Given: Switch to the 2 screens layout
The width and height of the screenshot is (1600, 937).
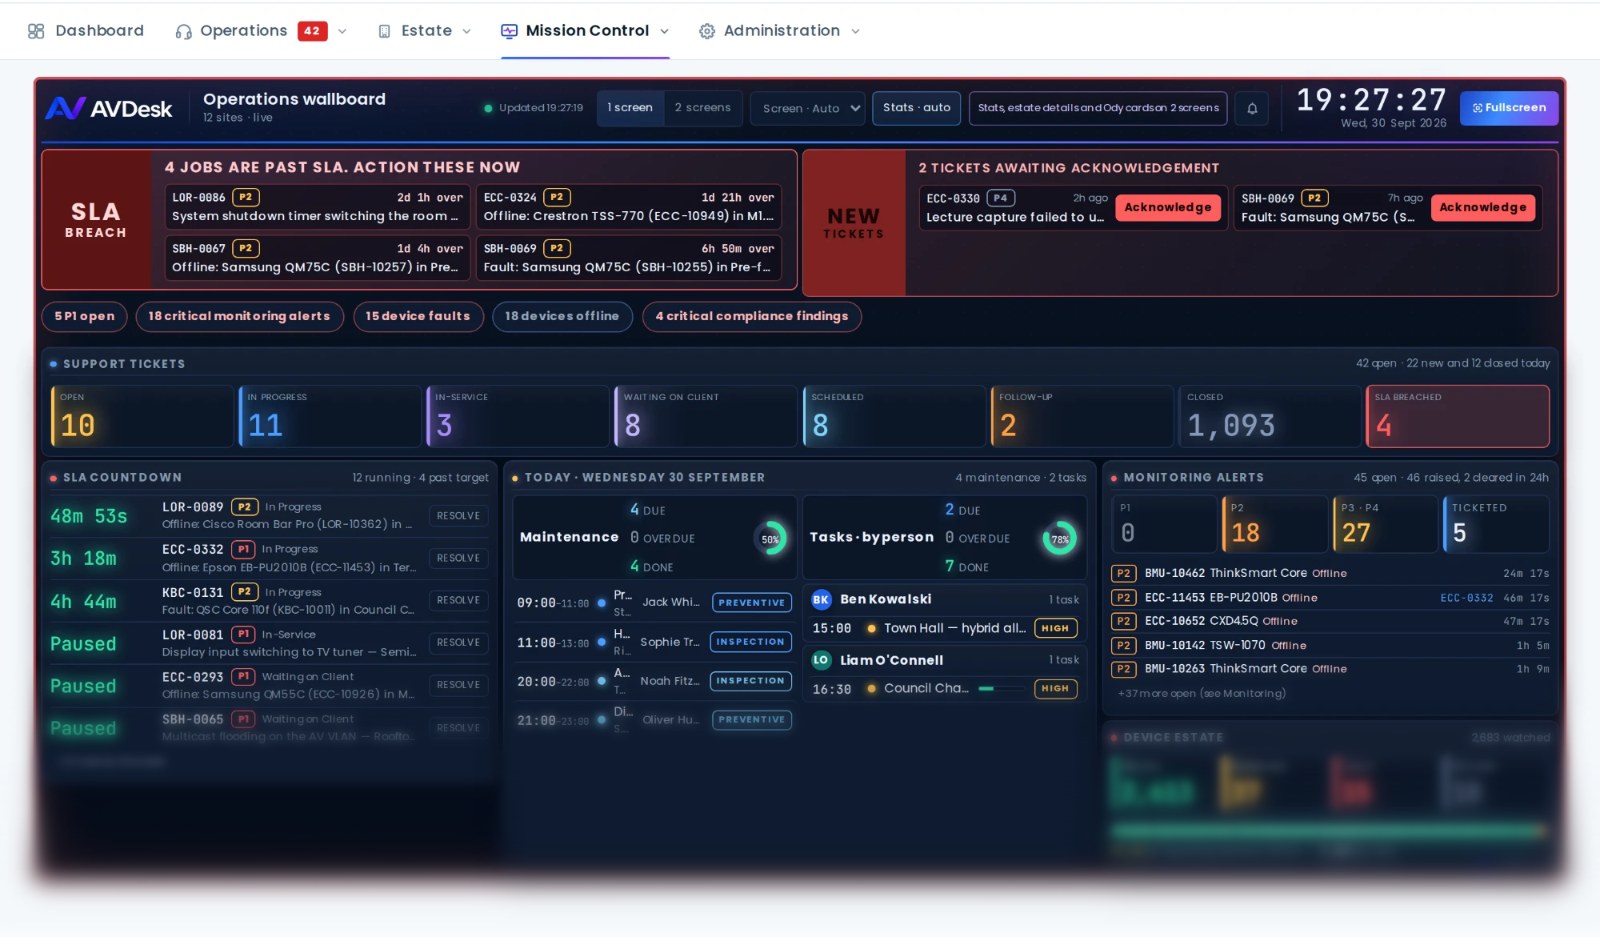Looking at the screenshot, I should pyautogui.click(x=702, y=108).
